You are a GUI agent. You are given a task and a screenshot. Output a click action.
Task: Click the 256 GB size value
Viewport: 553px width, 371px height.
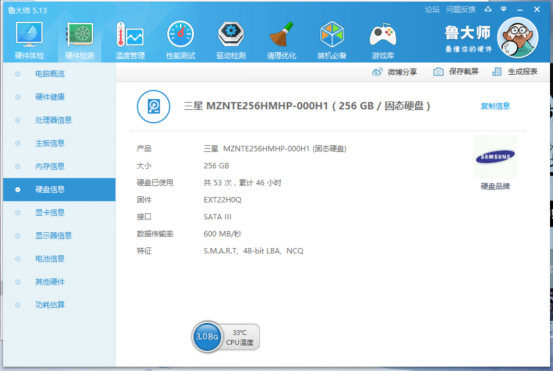(216, 165)
